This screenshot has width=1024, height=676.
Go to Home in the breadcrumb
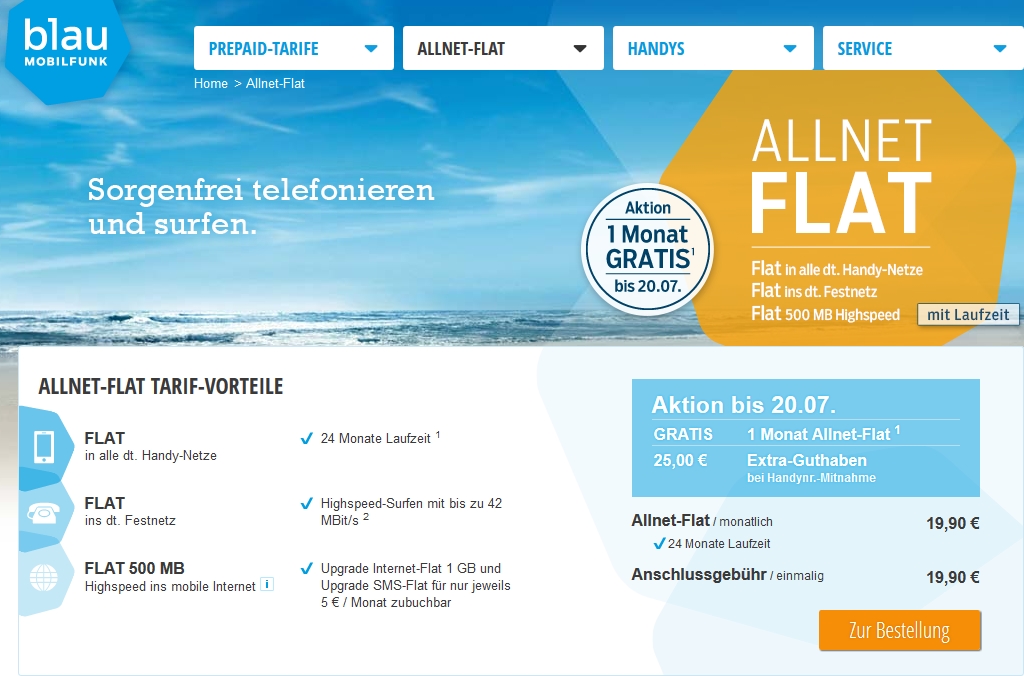pos(210,84)
